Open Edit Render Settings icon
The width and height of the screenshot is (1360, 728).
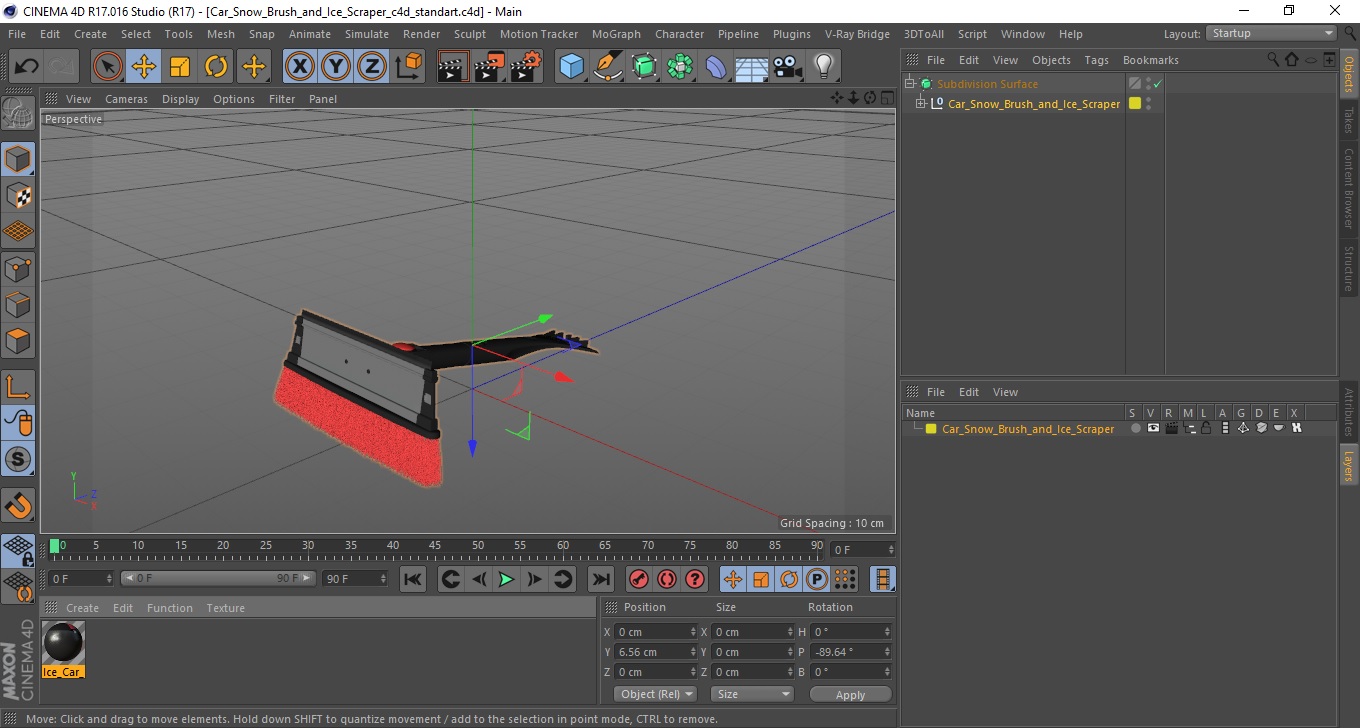click(x=526, y=67)
